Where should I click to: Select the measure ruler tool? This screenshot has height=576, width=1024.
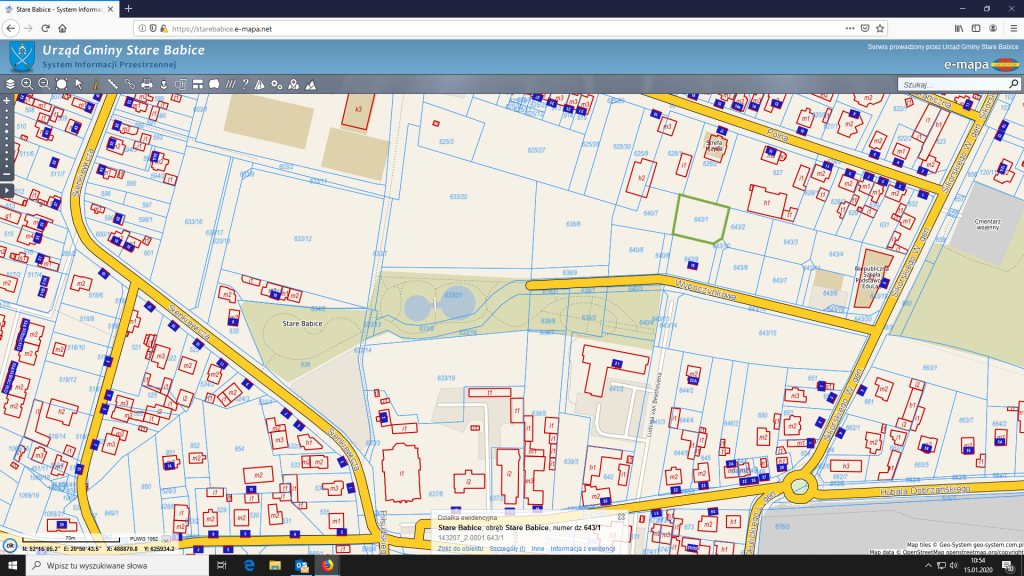(x=113, y=84)
